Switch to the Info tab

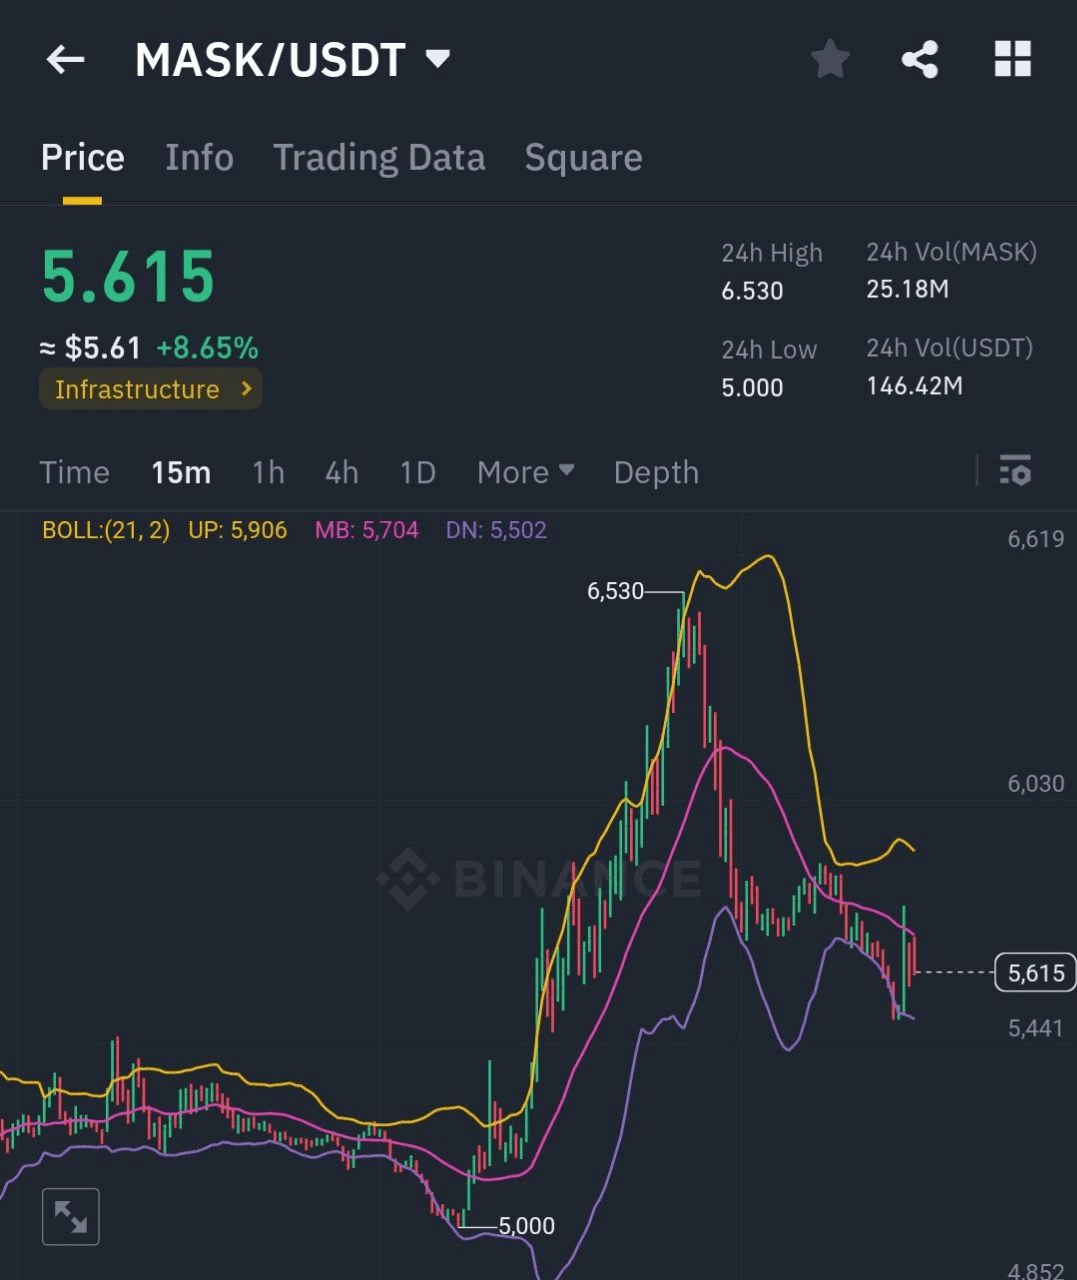pos(199,158)
